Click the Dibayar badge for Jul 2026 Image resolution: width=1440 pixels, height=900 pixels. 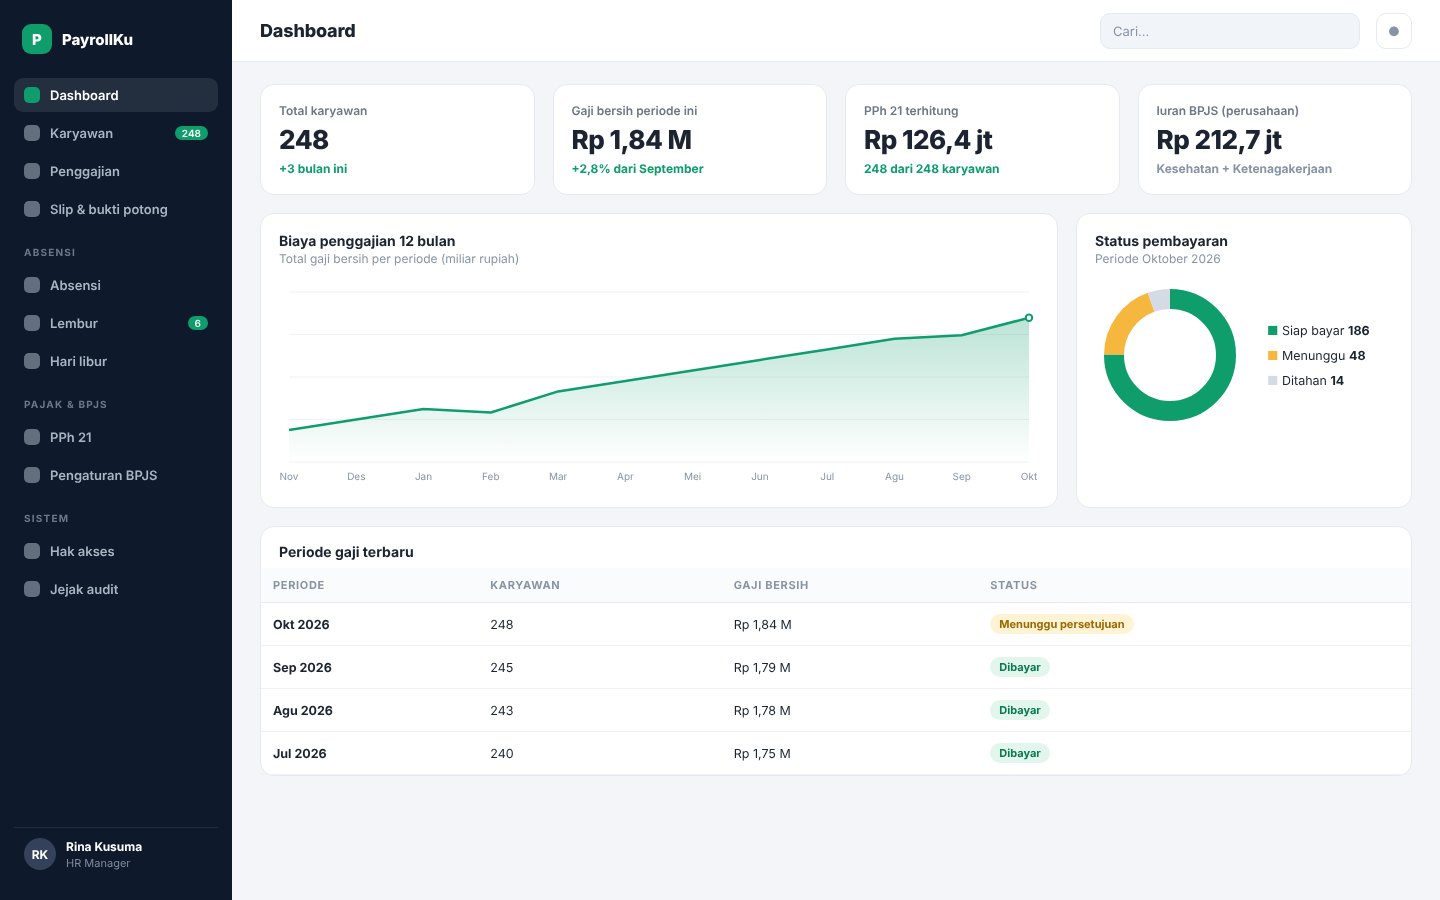[x=1019, y=753]
